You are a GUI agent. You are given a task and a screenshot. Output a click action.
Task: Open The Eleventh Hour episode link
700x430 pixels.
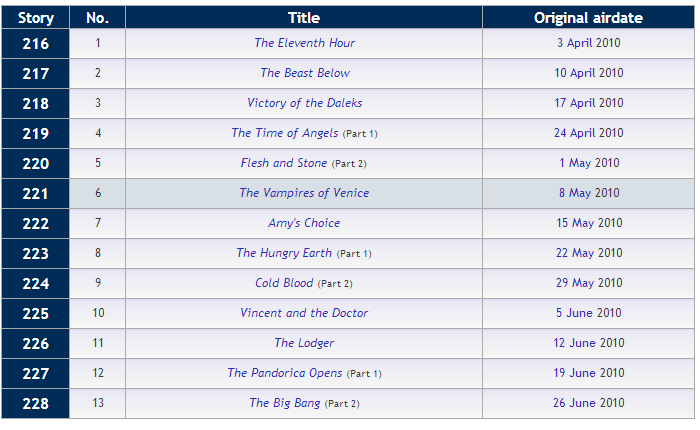(304, 43)
